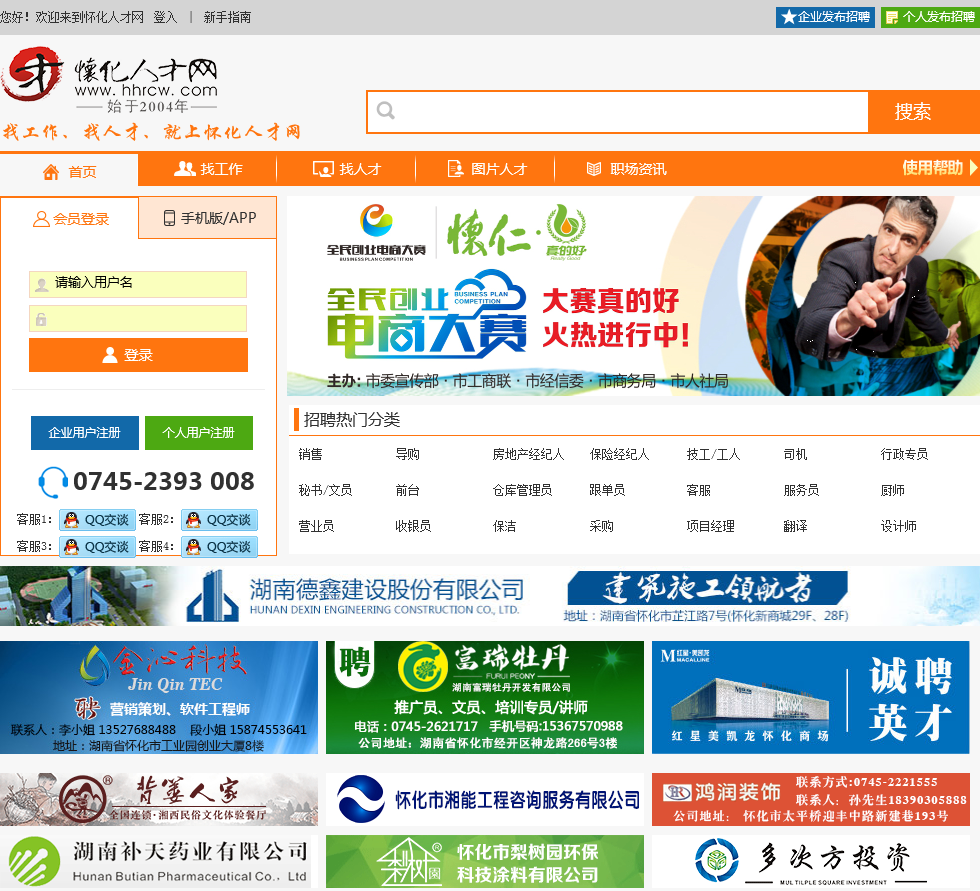Open the 厨师 job category
The image size is (980, 891).
tap(892, 490)
